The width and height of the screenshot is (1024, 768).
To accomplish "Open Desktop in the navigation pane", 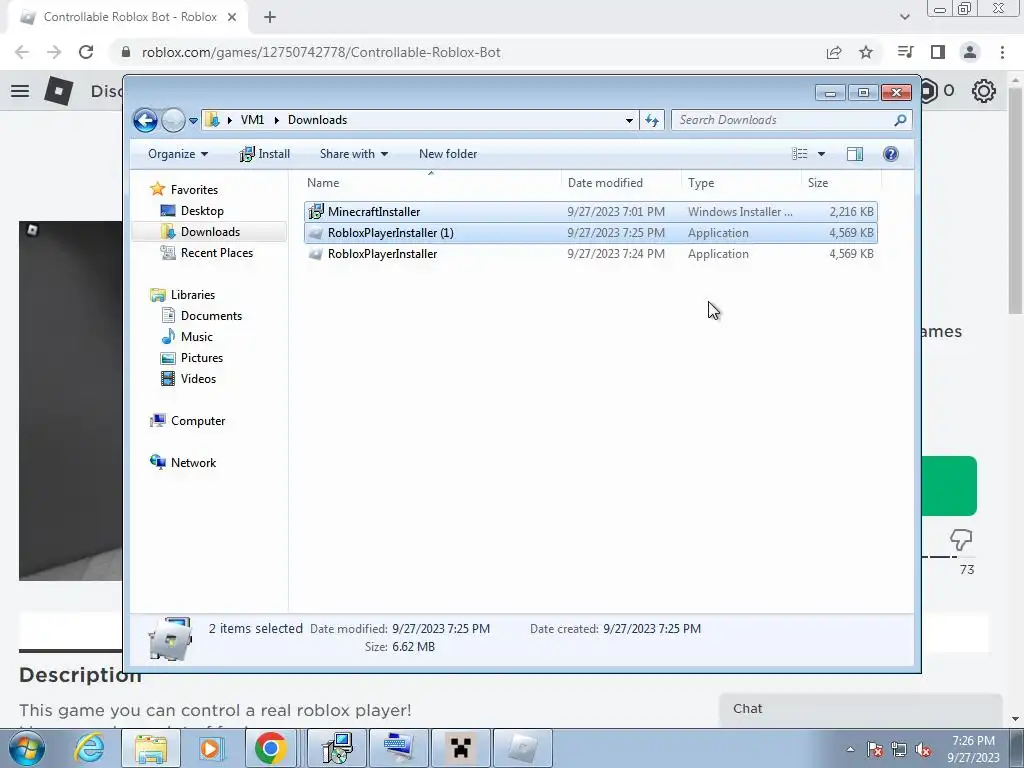I will click(202, 211).
